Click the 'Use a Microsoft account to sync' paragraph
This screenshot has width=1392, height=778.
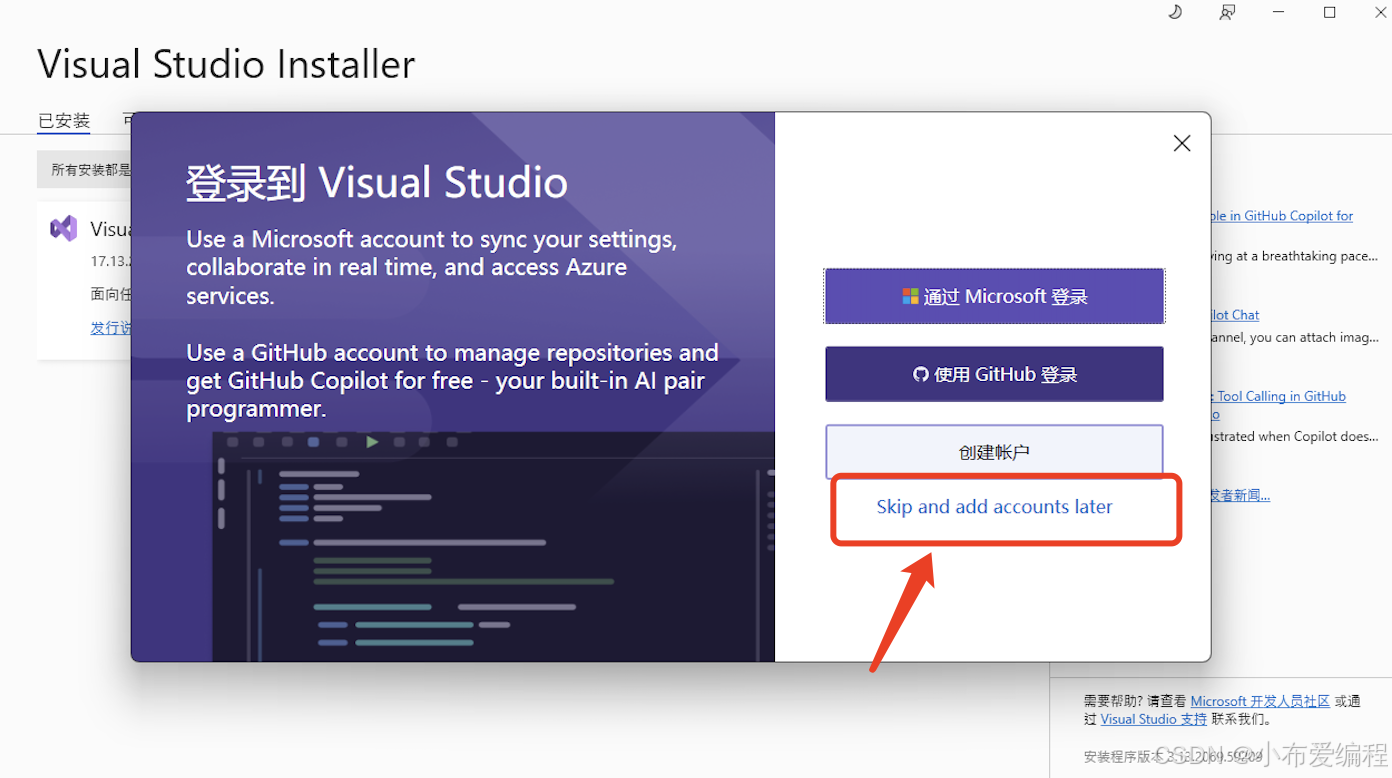coord(432,268)
